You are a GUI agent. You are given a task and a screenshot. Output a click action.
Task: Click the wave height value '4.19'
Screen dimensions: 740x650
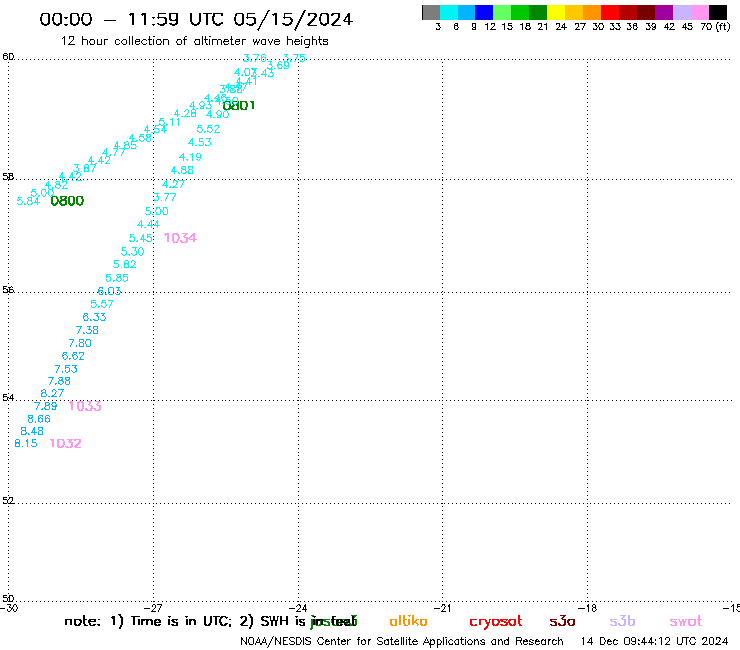click(x=190, y=157)
